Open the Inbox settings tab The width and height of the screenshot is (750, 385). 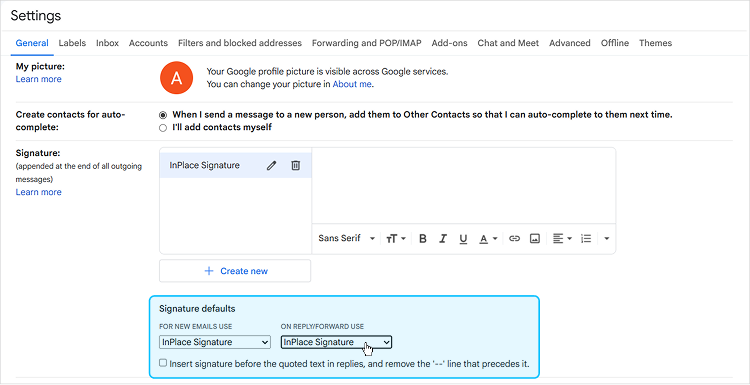(x=107, y=43)
